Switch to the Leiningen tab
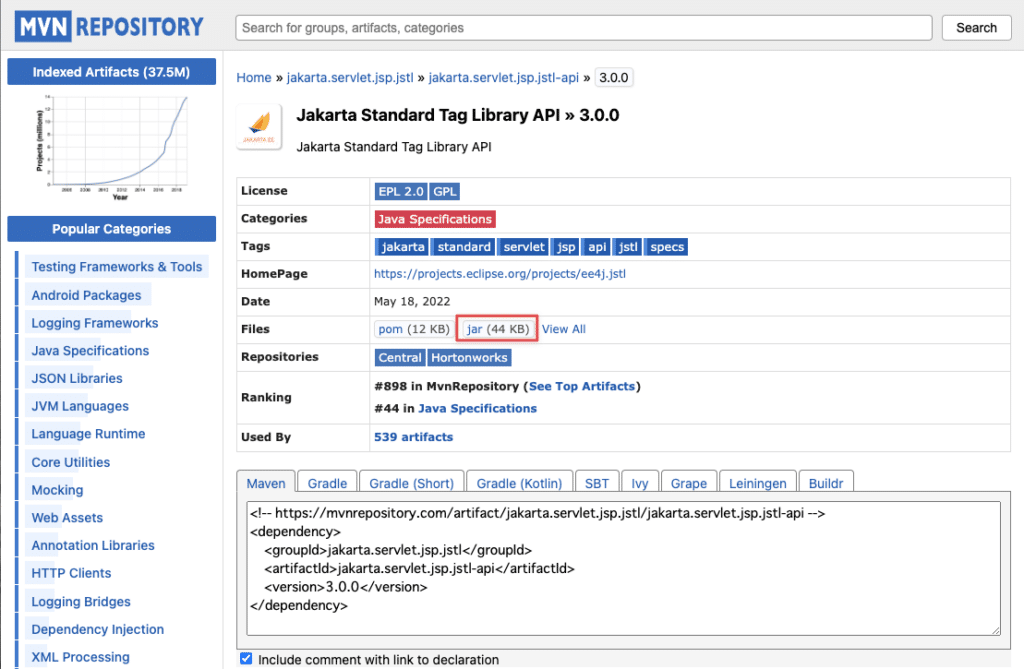The image size is (1024, 669). coord(757,482)
